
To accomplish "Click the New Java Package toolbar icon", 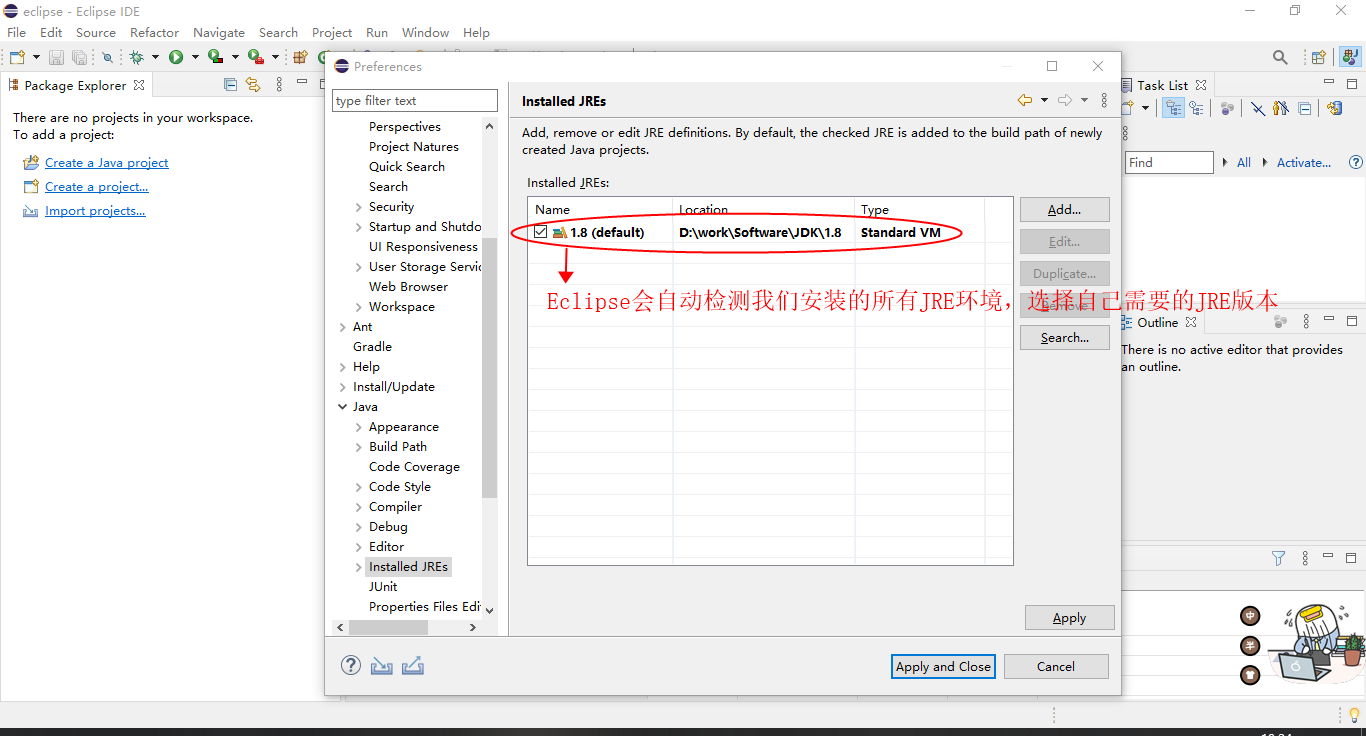I will point(299,57).
